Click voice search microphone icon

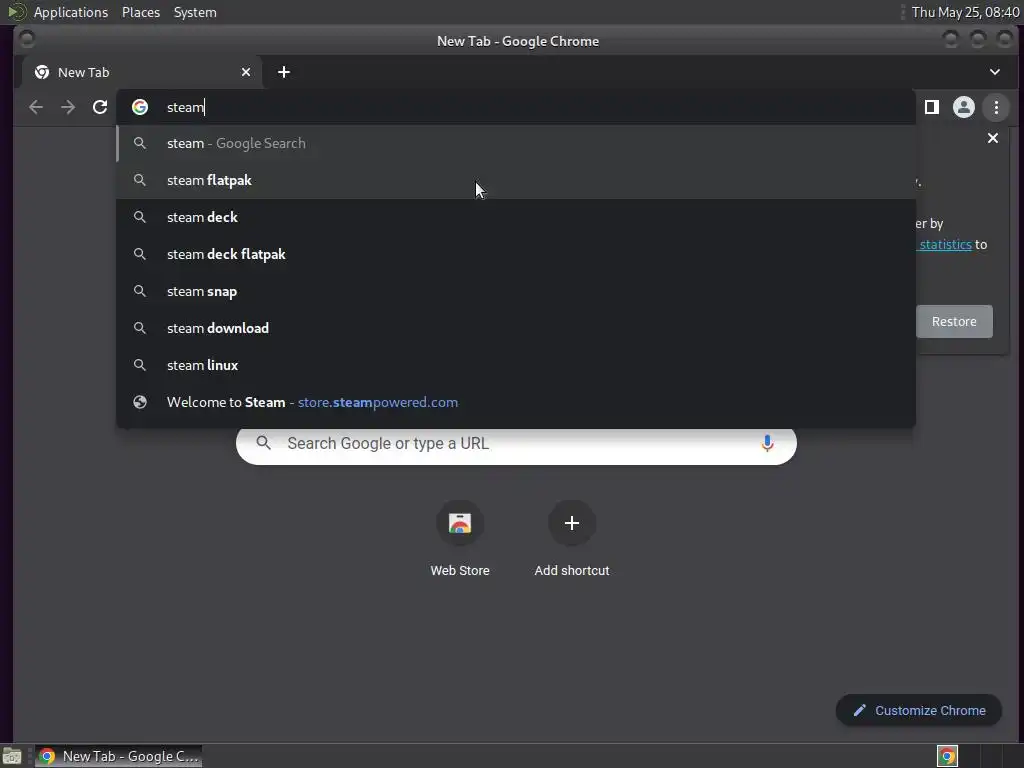pyautogui.click(x=767, y=443)
